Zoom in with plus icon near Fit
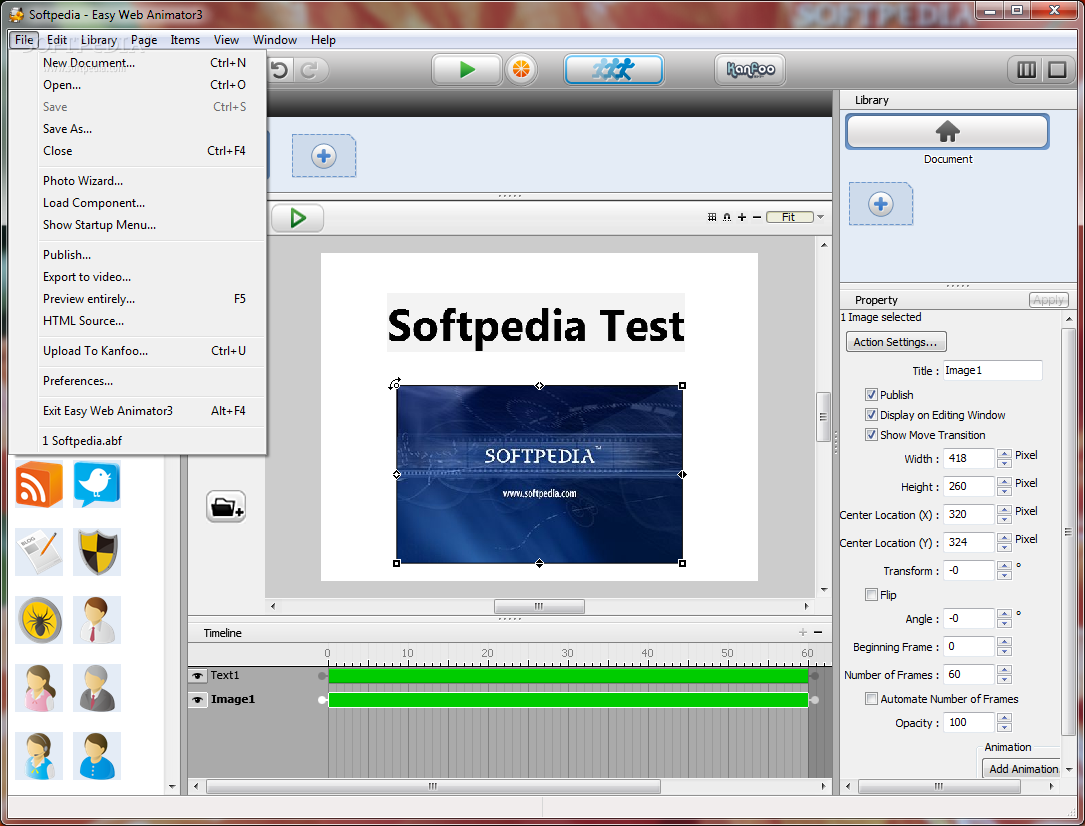This screenshot has height=826, width=1085. [742, 217]
